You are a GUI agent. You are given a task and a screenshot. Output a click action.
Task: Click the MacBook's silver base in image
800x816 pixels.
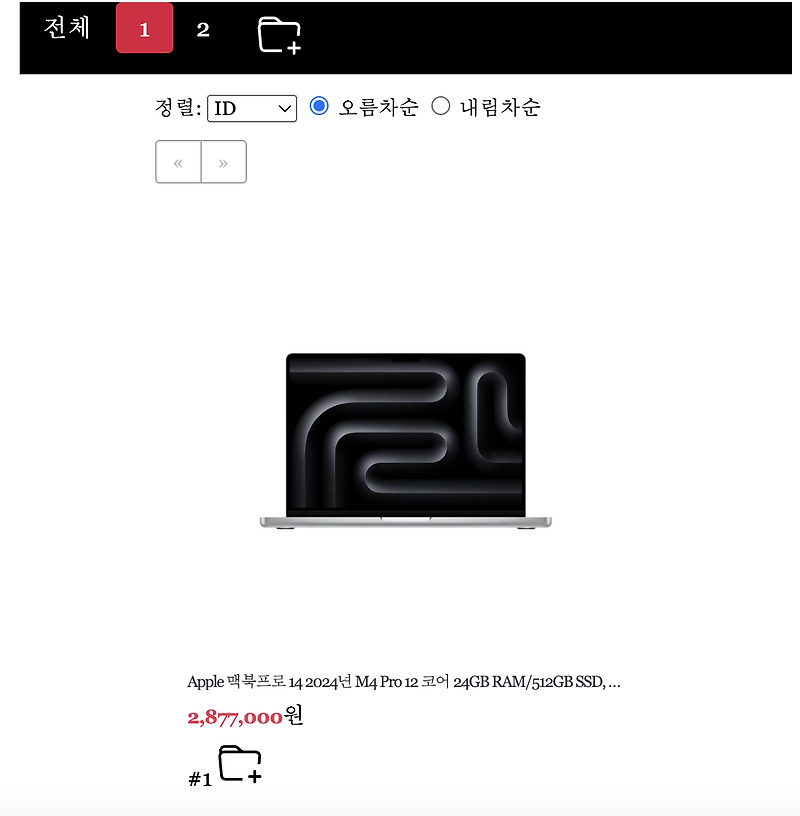tap(405, 522)
